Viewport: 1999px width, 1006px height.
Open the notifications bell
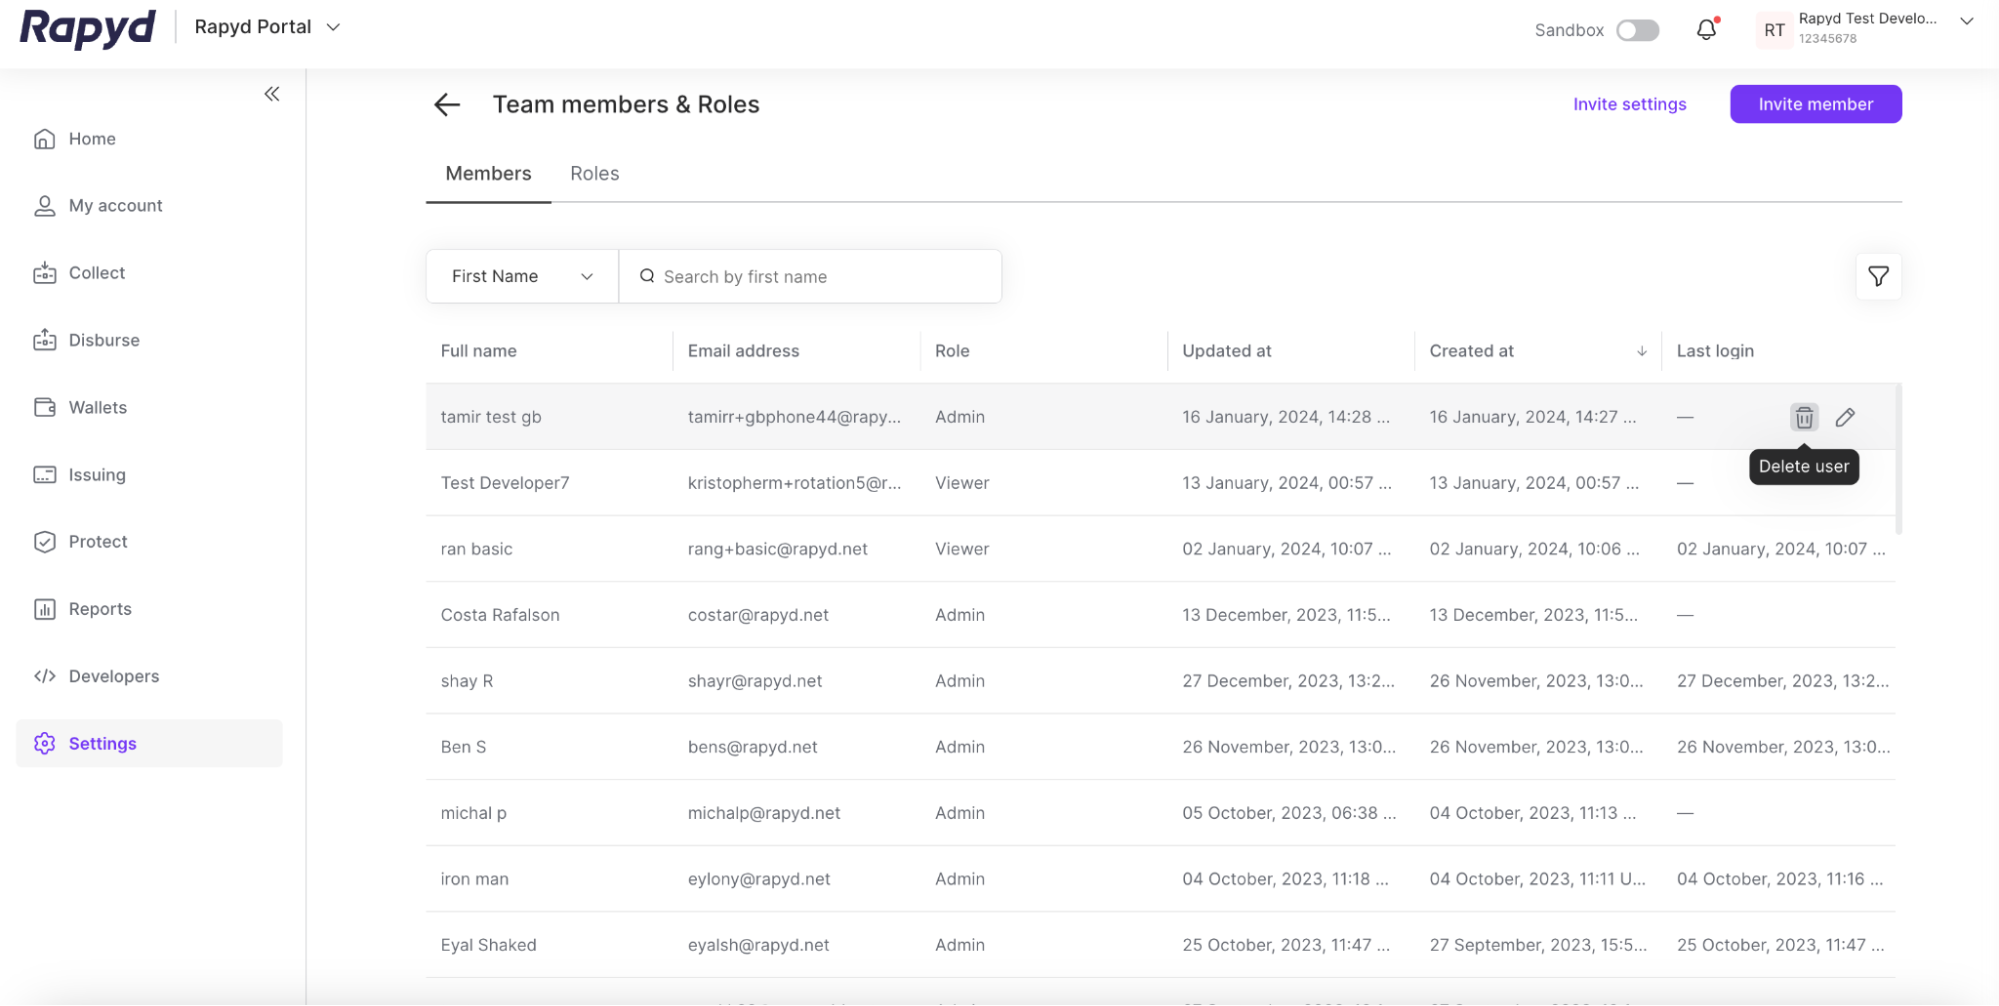[x=1706, y=30]
